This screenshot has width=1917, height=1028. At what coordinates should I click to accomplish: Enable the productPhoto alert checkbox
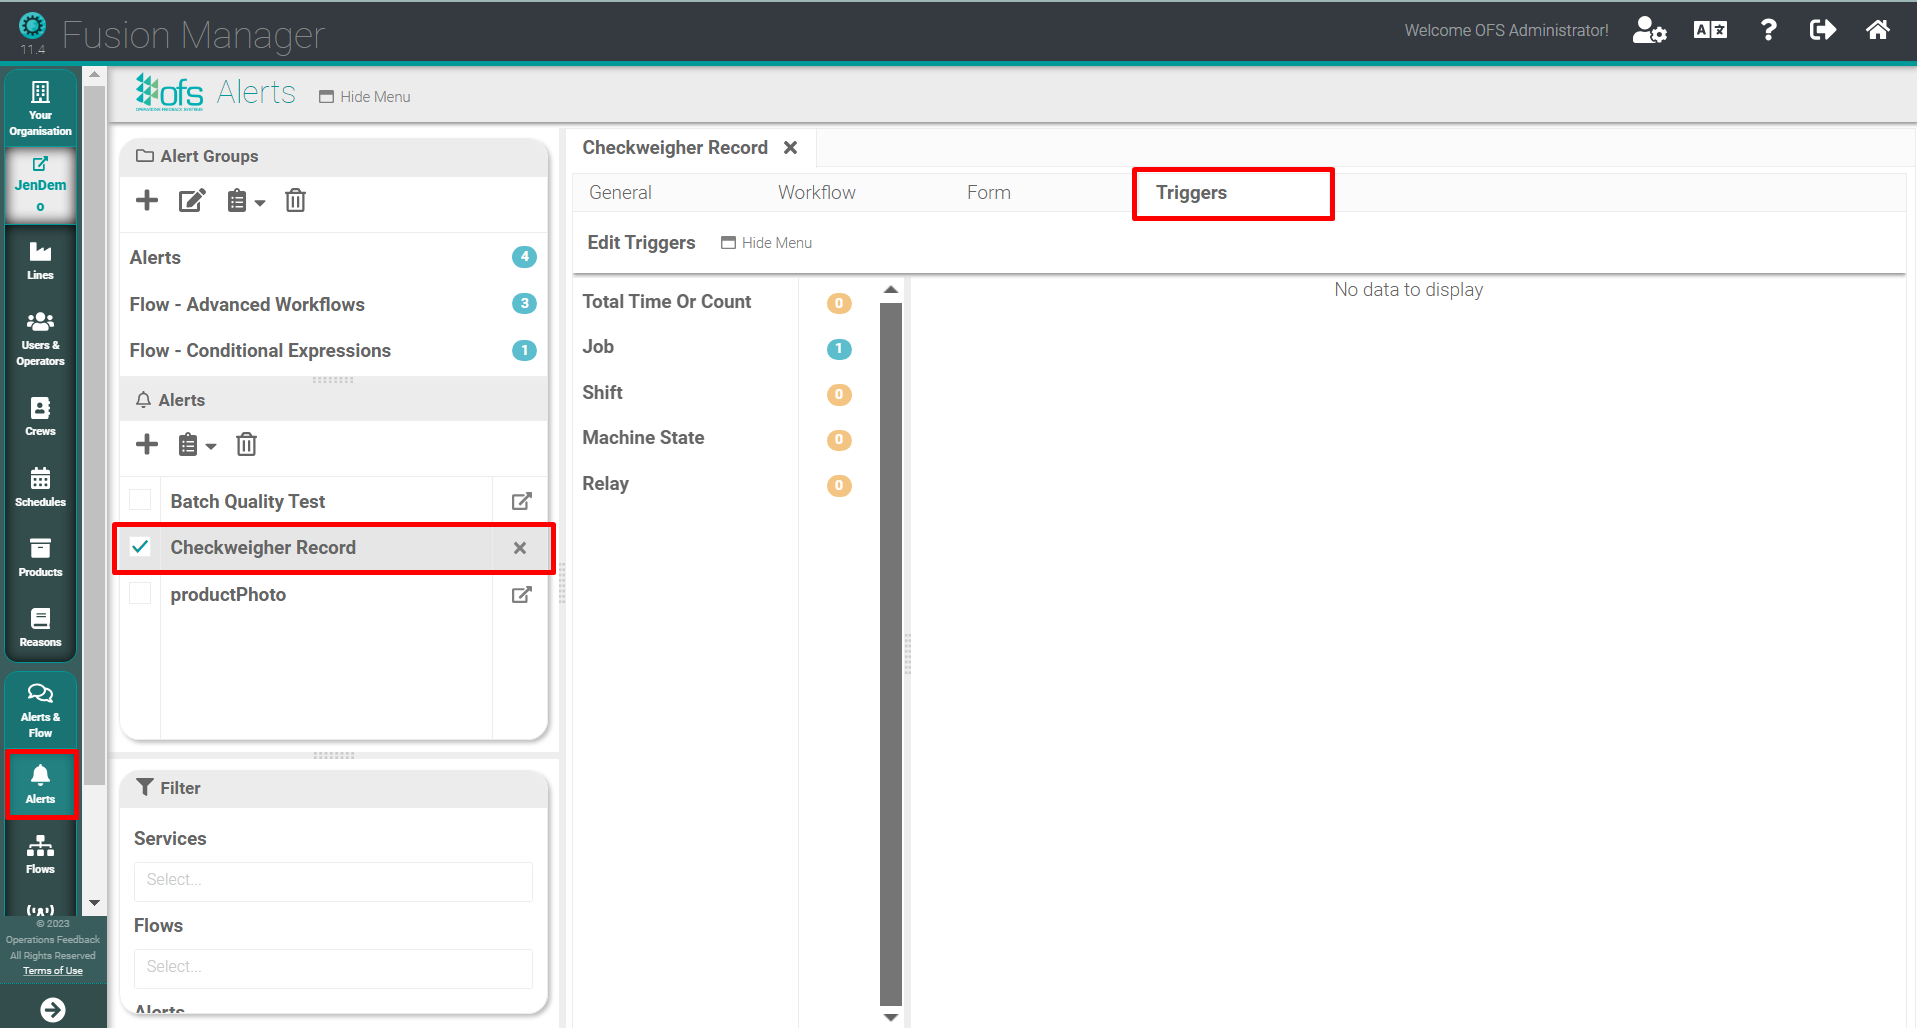tap(139, 593)
